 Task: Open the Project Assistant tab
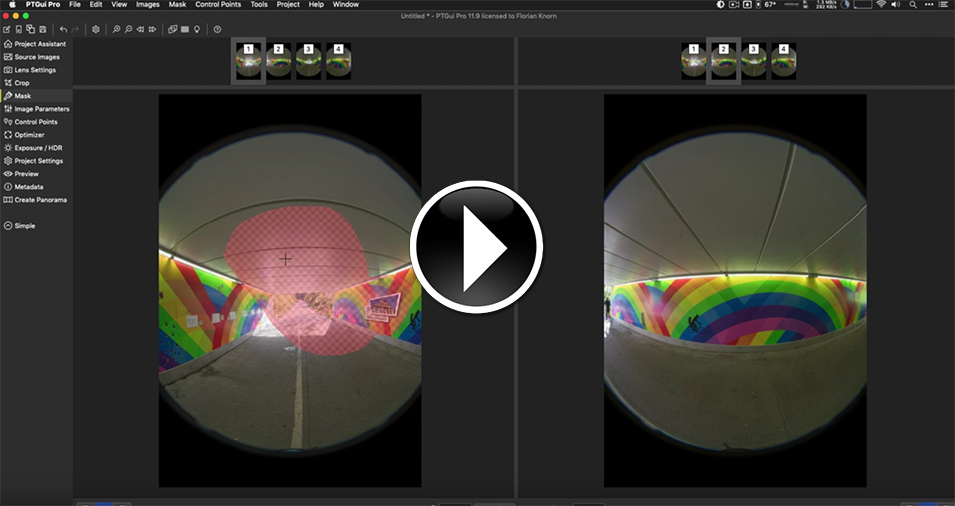[36, 44]
